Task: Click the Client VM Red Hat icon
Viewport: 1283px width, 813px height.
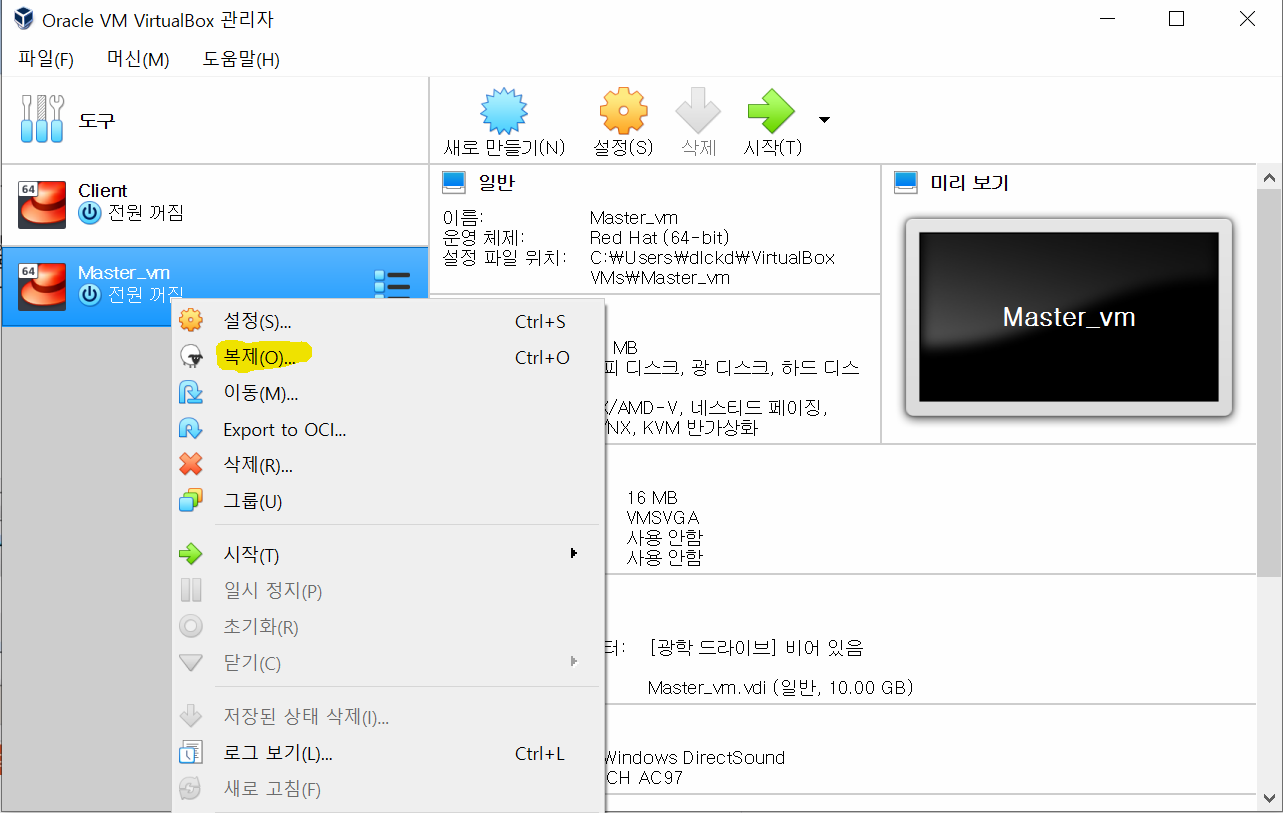Action: [42, 205]
